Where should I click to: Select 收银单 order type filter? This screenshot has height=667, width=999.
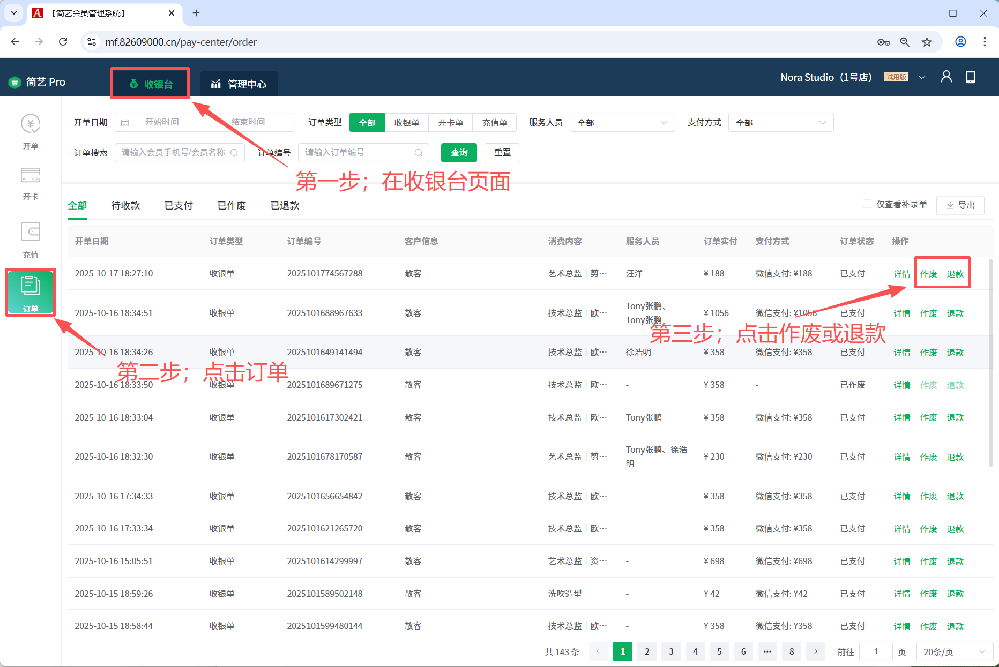point(406,122)
